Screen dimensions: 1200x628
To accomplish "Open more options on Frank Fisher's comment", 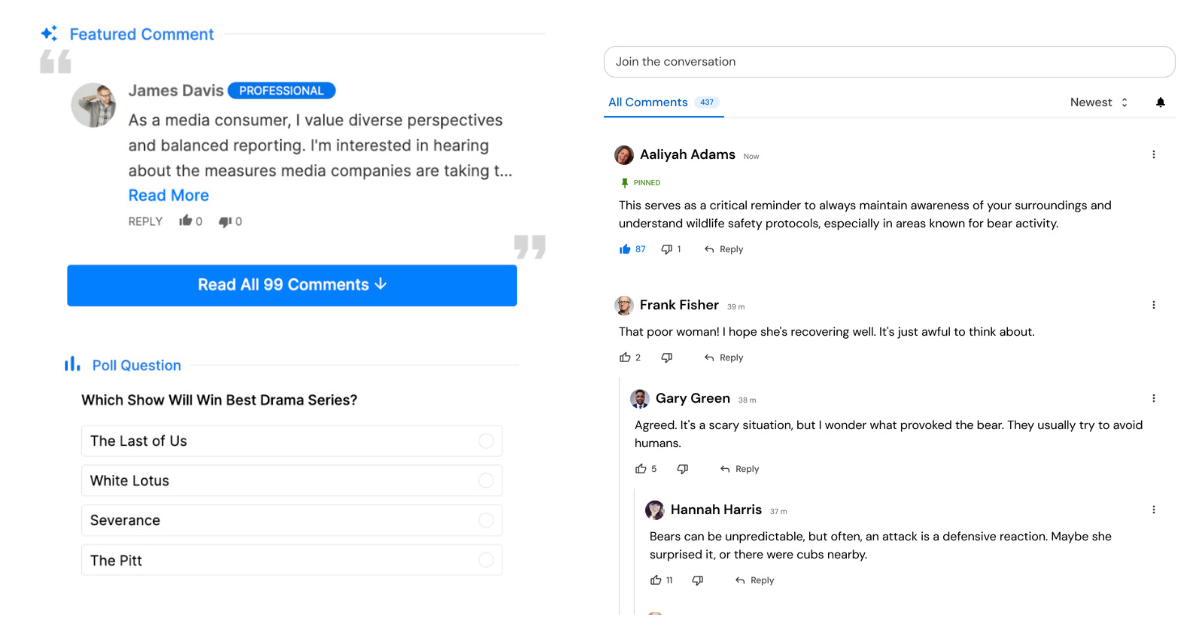I will (x=1153, y=305).
